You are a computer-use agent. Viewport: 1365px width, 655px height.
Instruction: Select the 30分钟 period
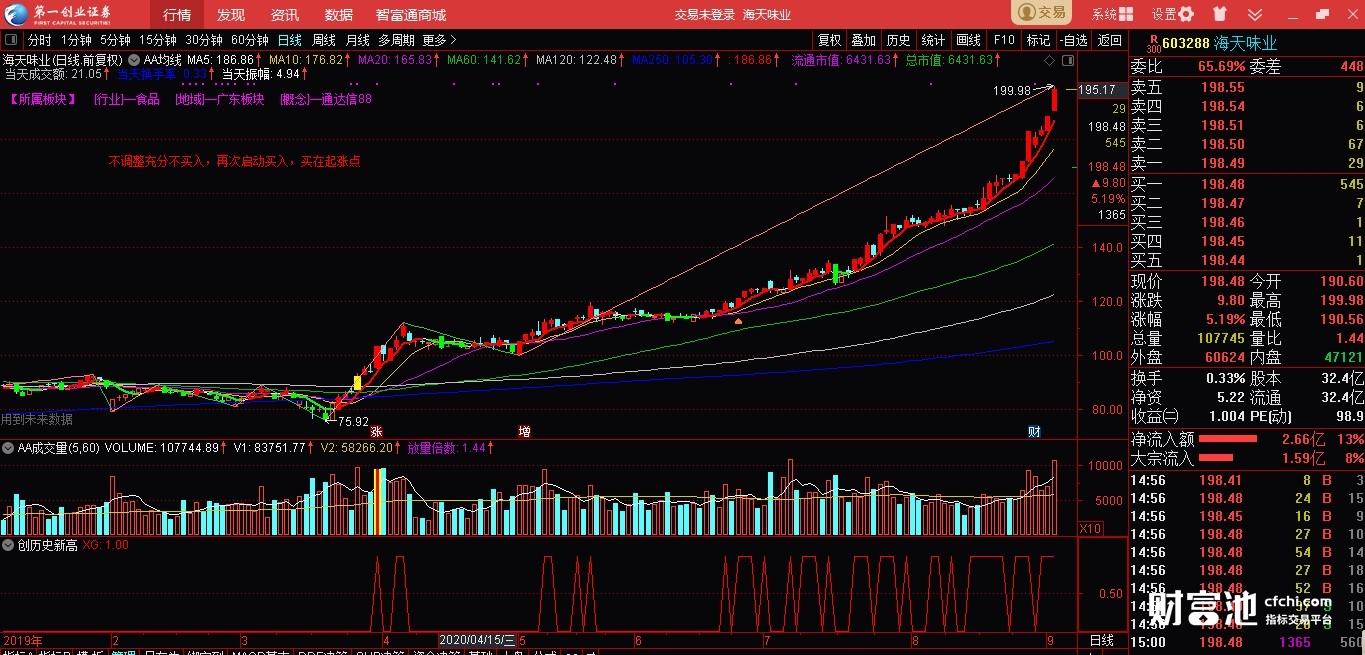point(204,40)
